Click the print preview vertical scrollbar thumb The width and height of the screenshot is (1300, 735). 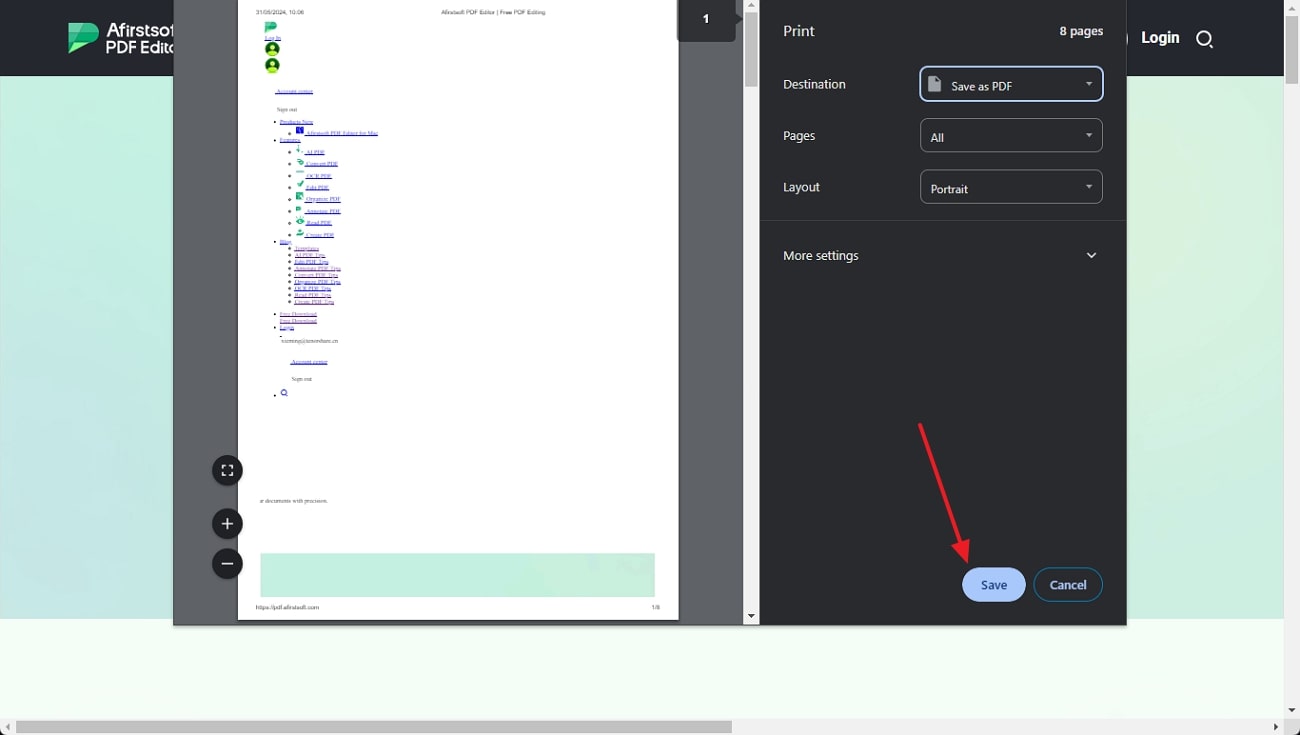(x=751, y=50)
